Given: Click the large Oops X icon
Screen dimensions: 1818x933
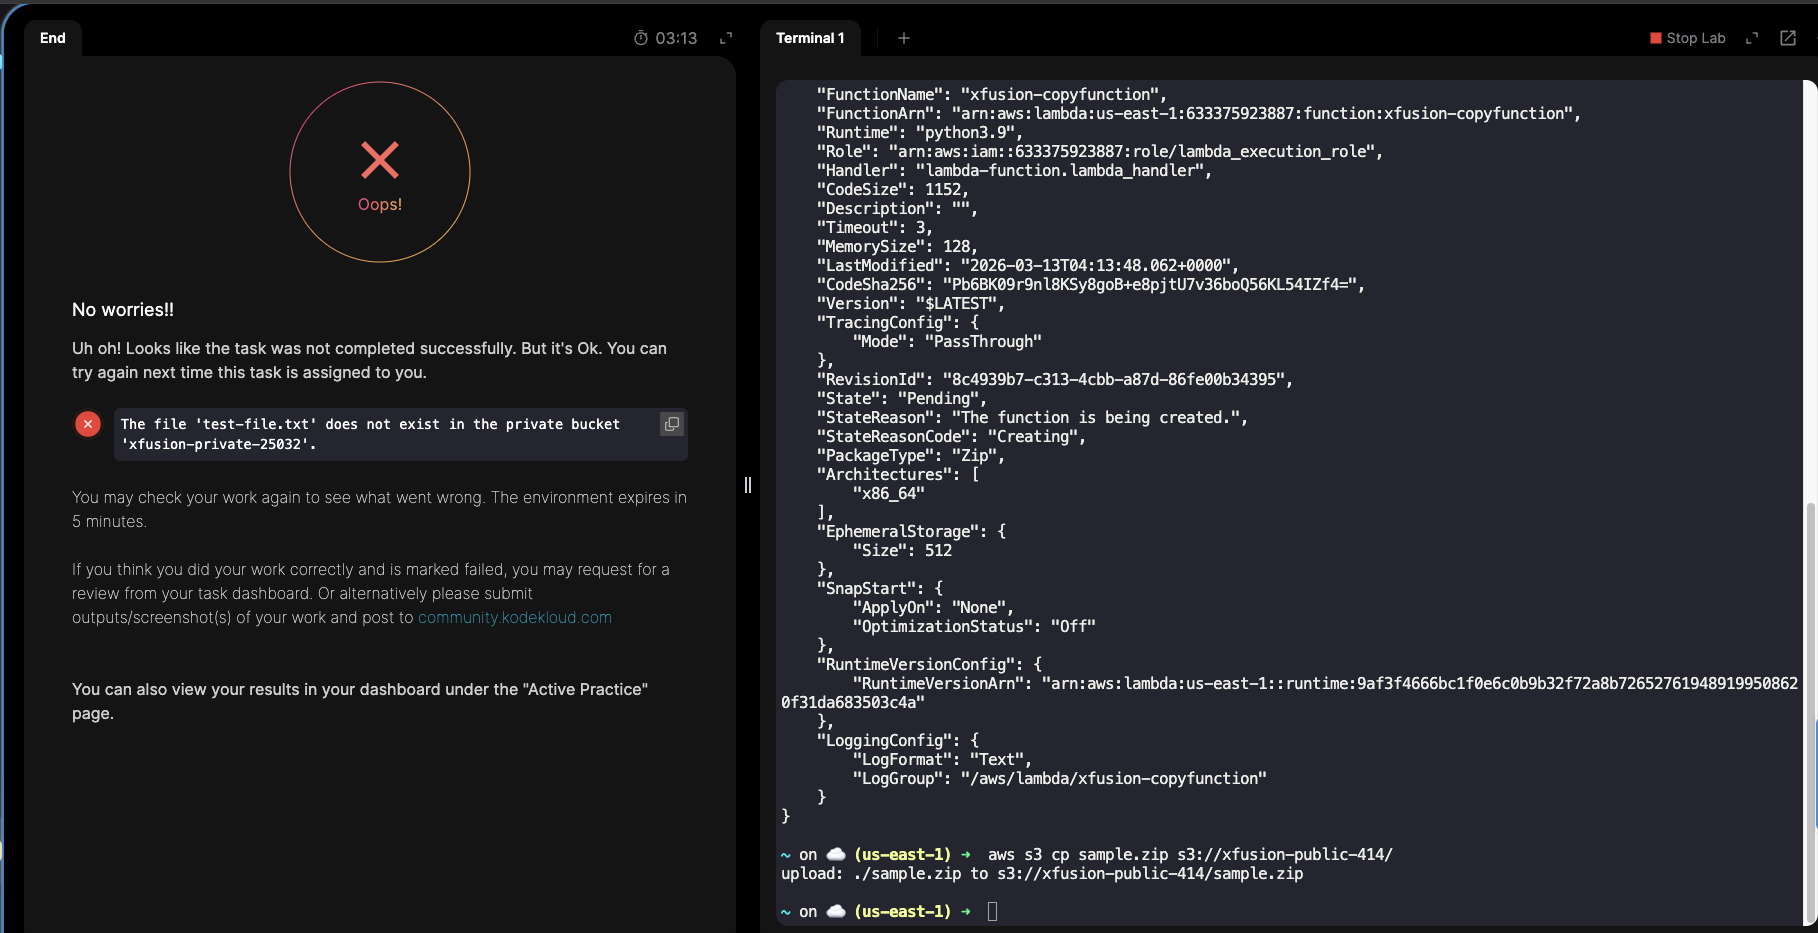Looking at the screenshot, I should tap(380, 160).
